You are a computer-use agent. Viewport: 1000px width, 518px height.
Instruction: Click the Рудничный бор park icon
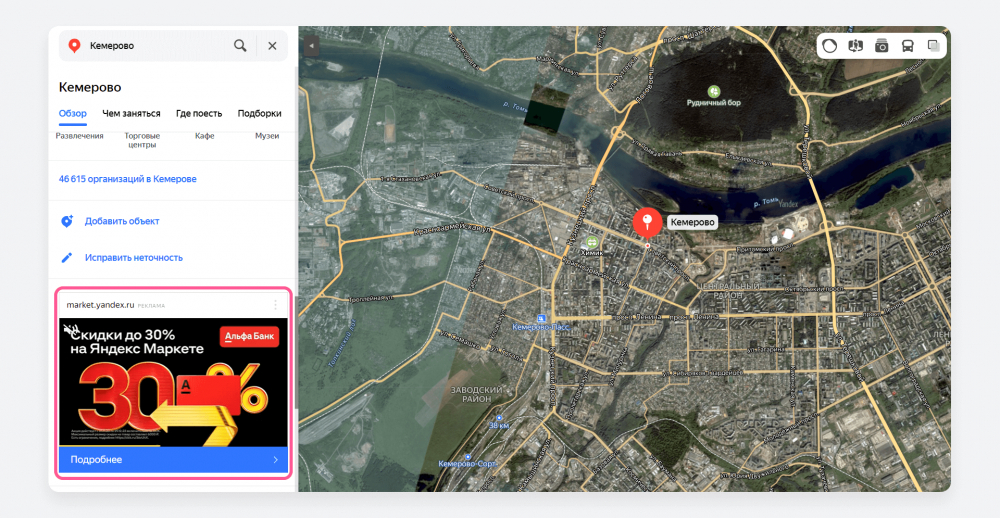pos(714,92)
